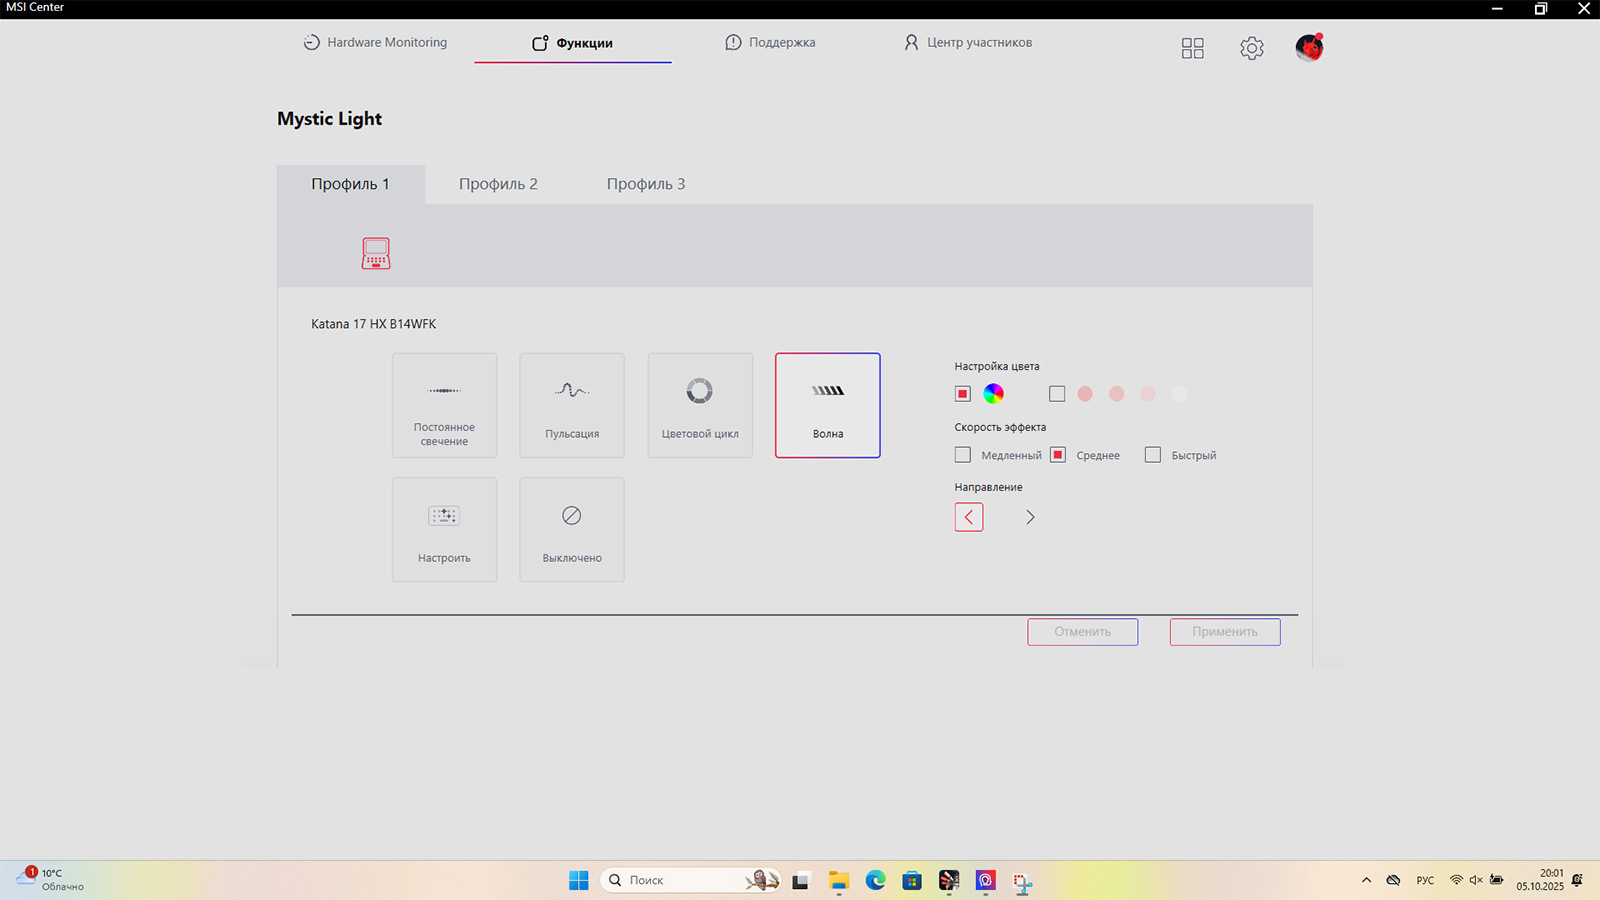The image size is (1600, 900).
Task: Select the rainbow color wheel swatch
Action: (993, 394)
